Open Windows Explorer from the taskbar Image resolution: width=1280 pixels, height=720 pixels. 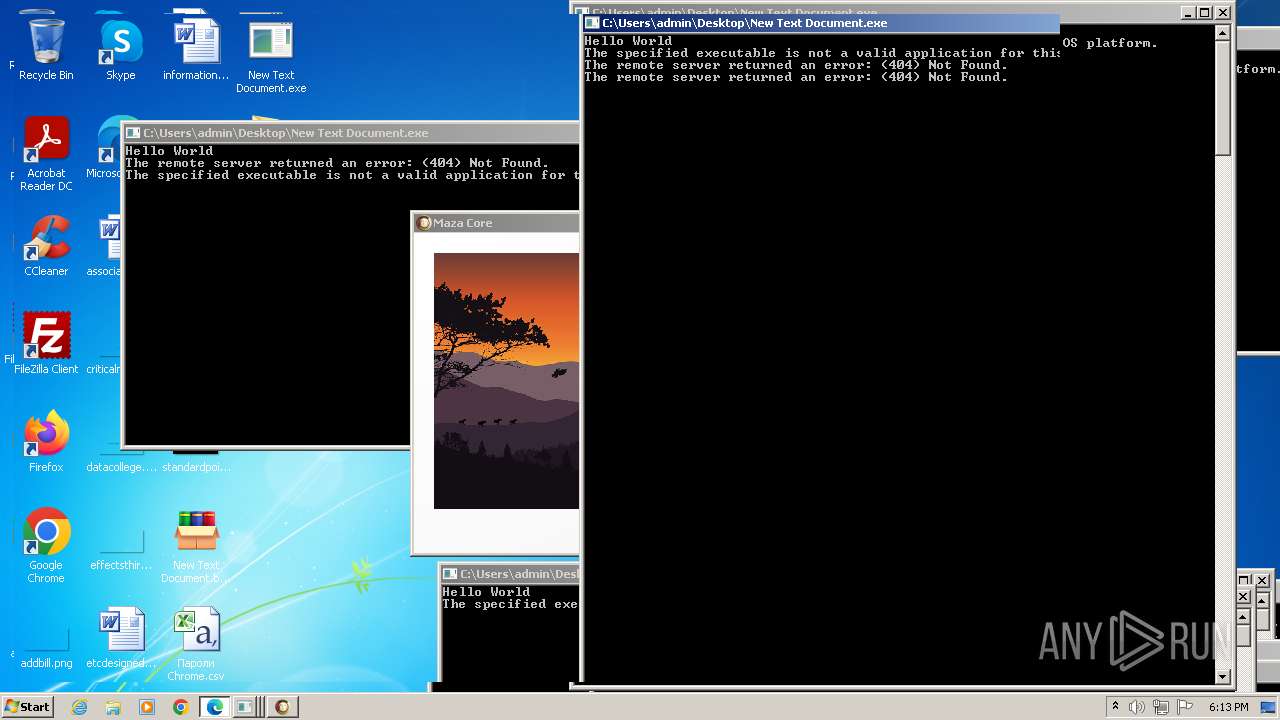(x=113, y=707)
